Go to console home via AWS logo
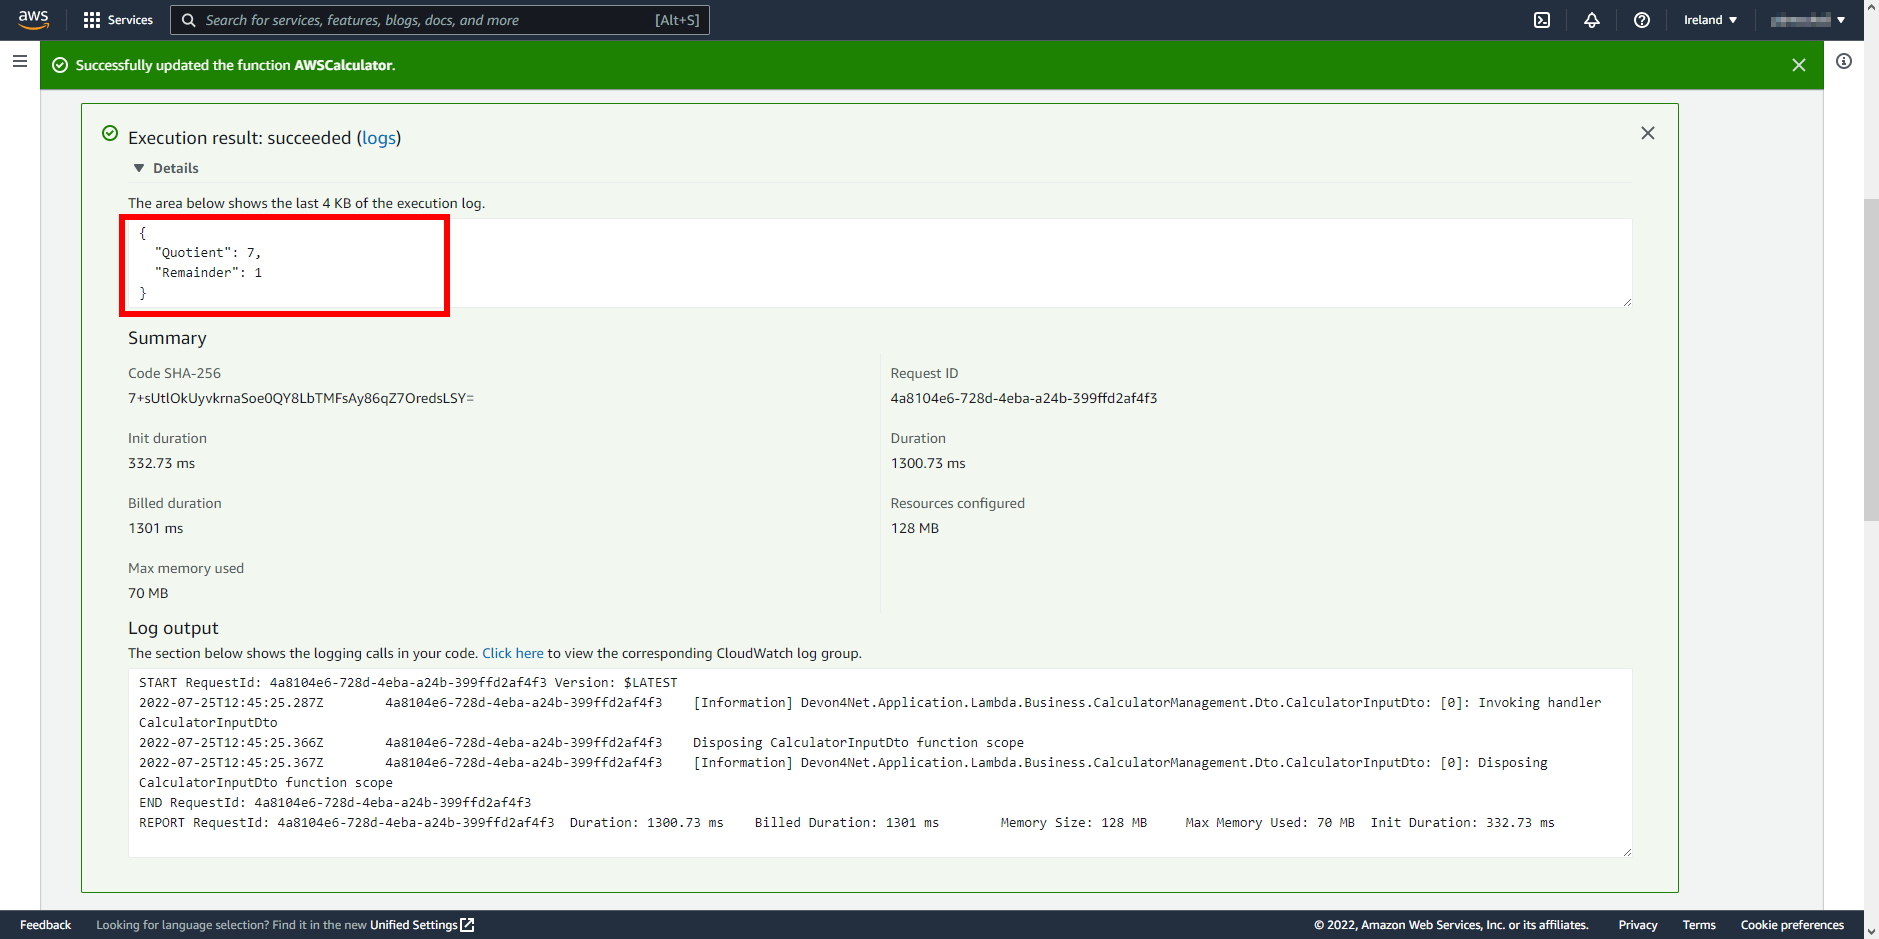The height and width of the screenshot is (939, 1879). [33, 19]
